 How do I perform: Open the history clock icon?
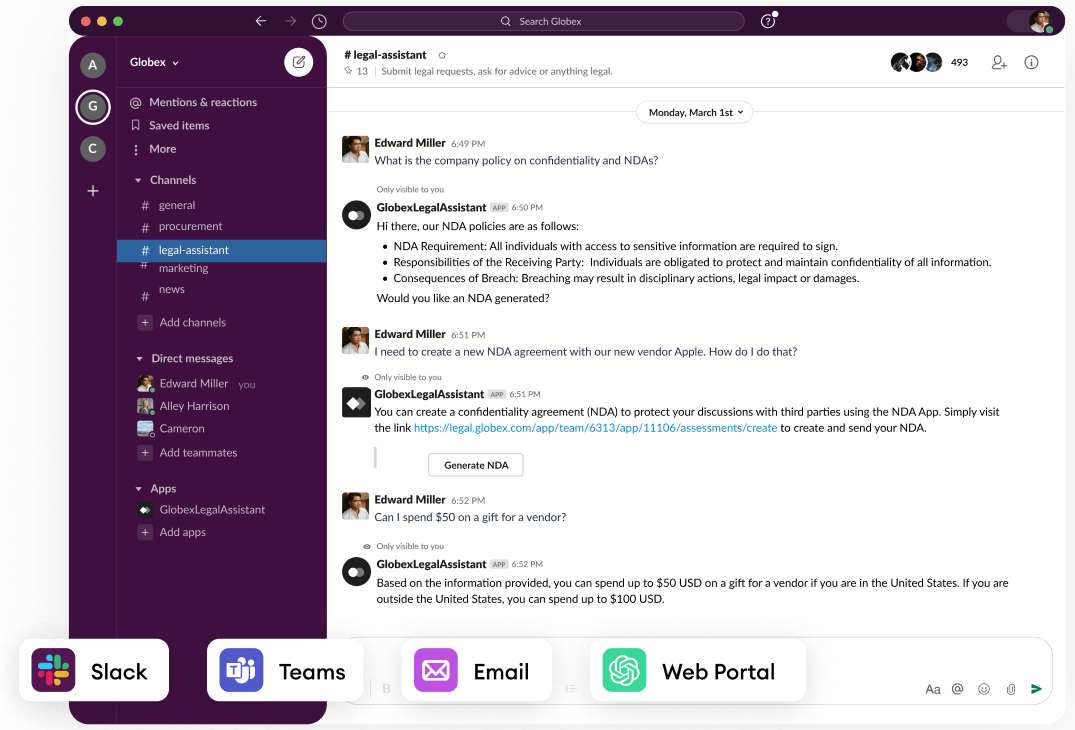coord(319,21)
